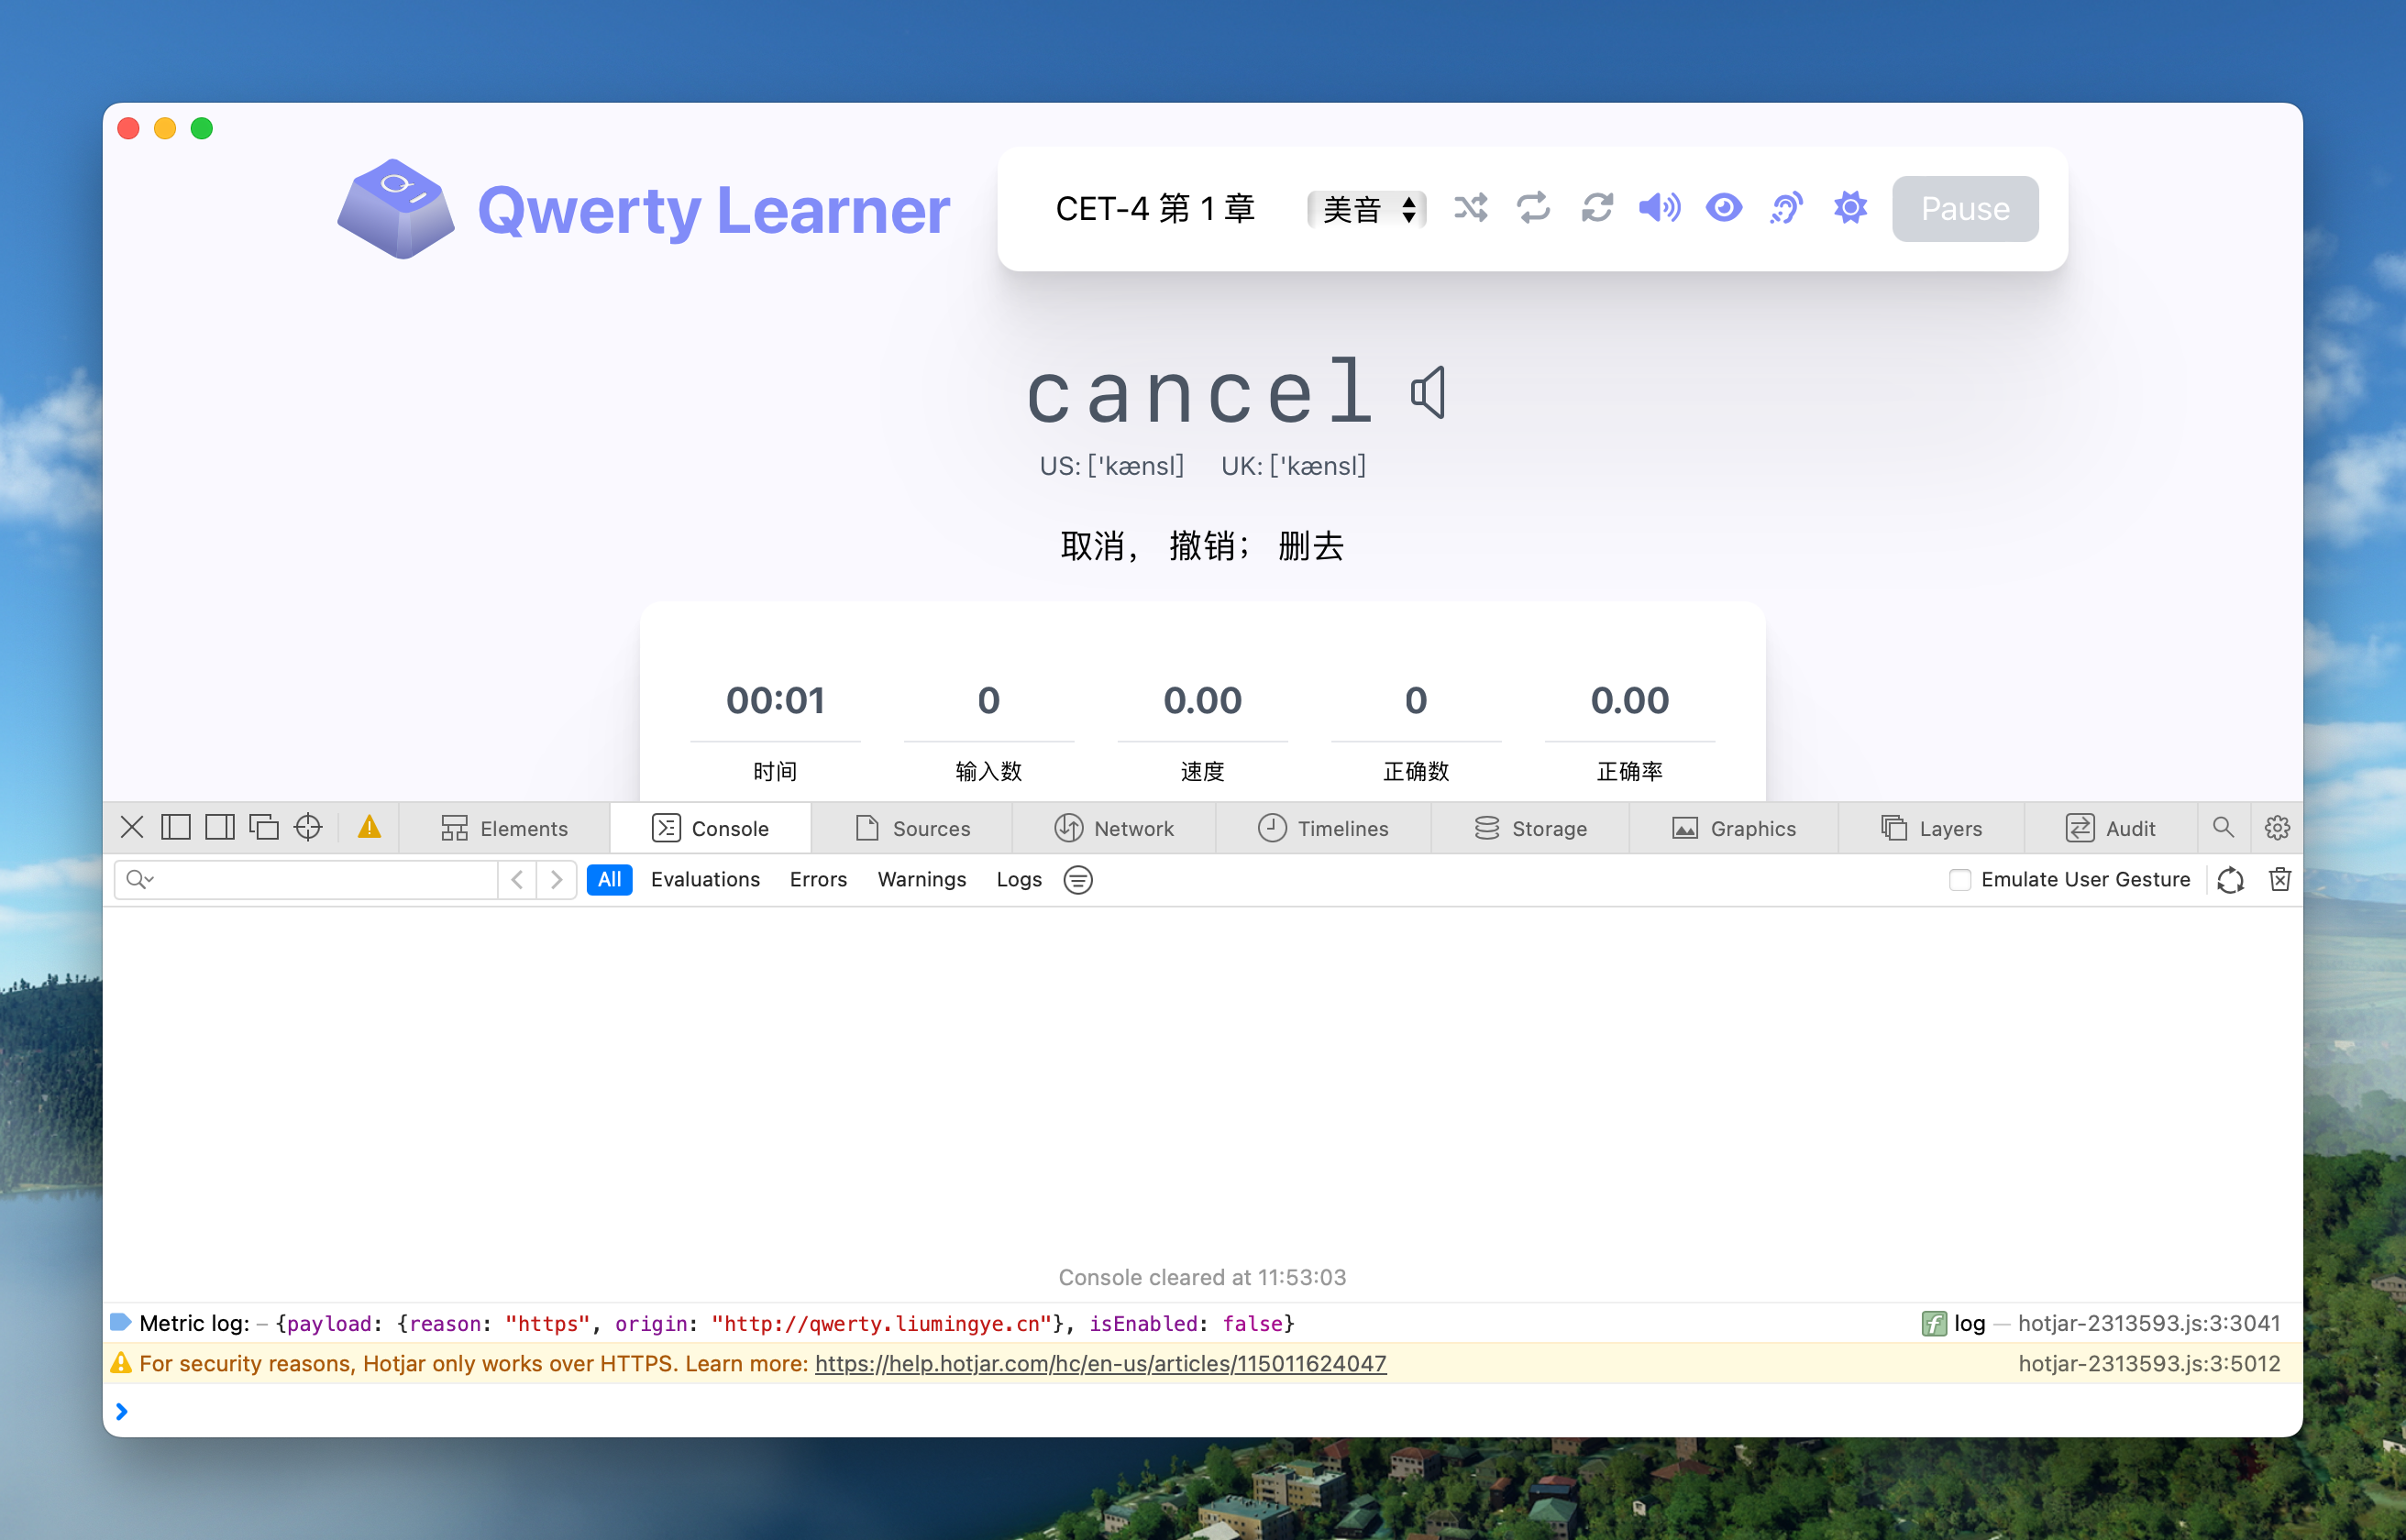Open the 美音 pronunciation dropdown
Viewport: 2406px width, 1540px height.
(1367, 209)
